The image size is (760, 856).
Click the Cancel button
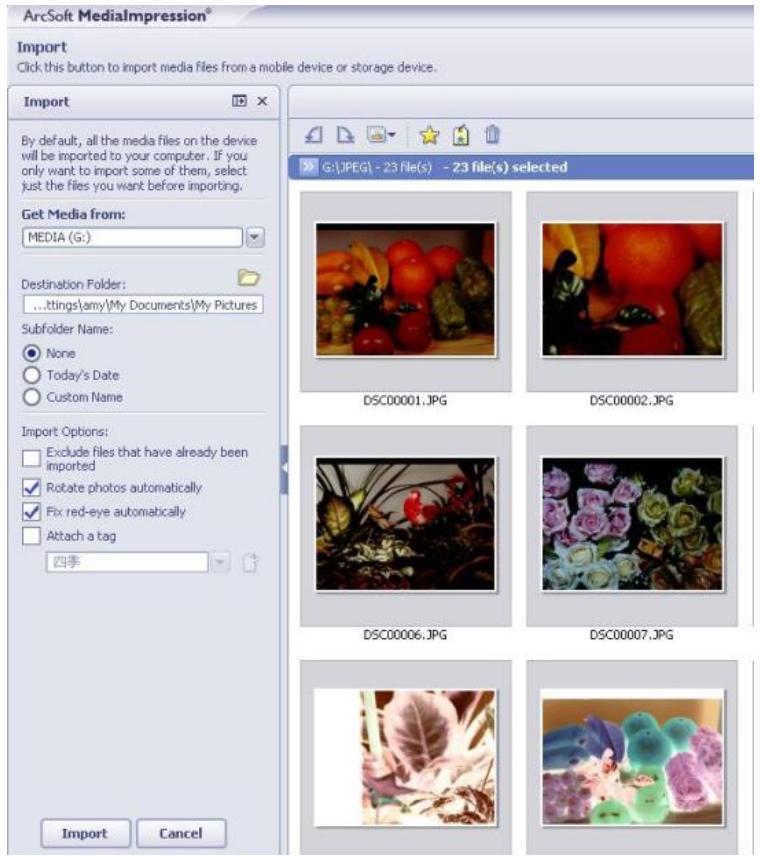pyautogui.click(x=181, y=833)
